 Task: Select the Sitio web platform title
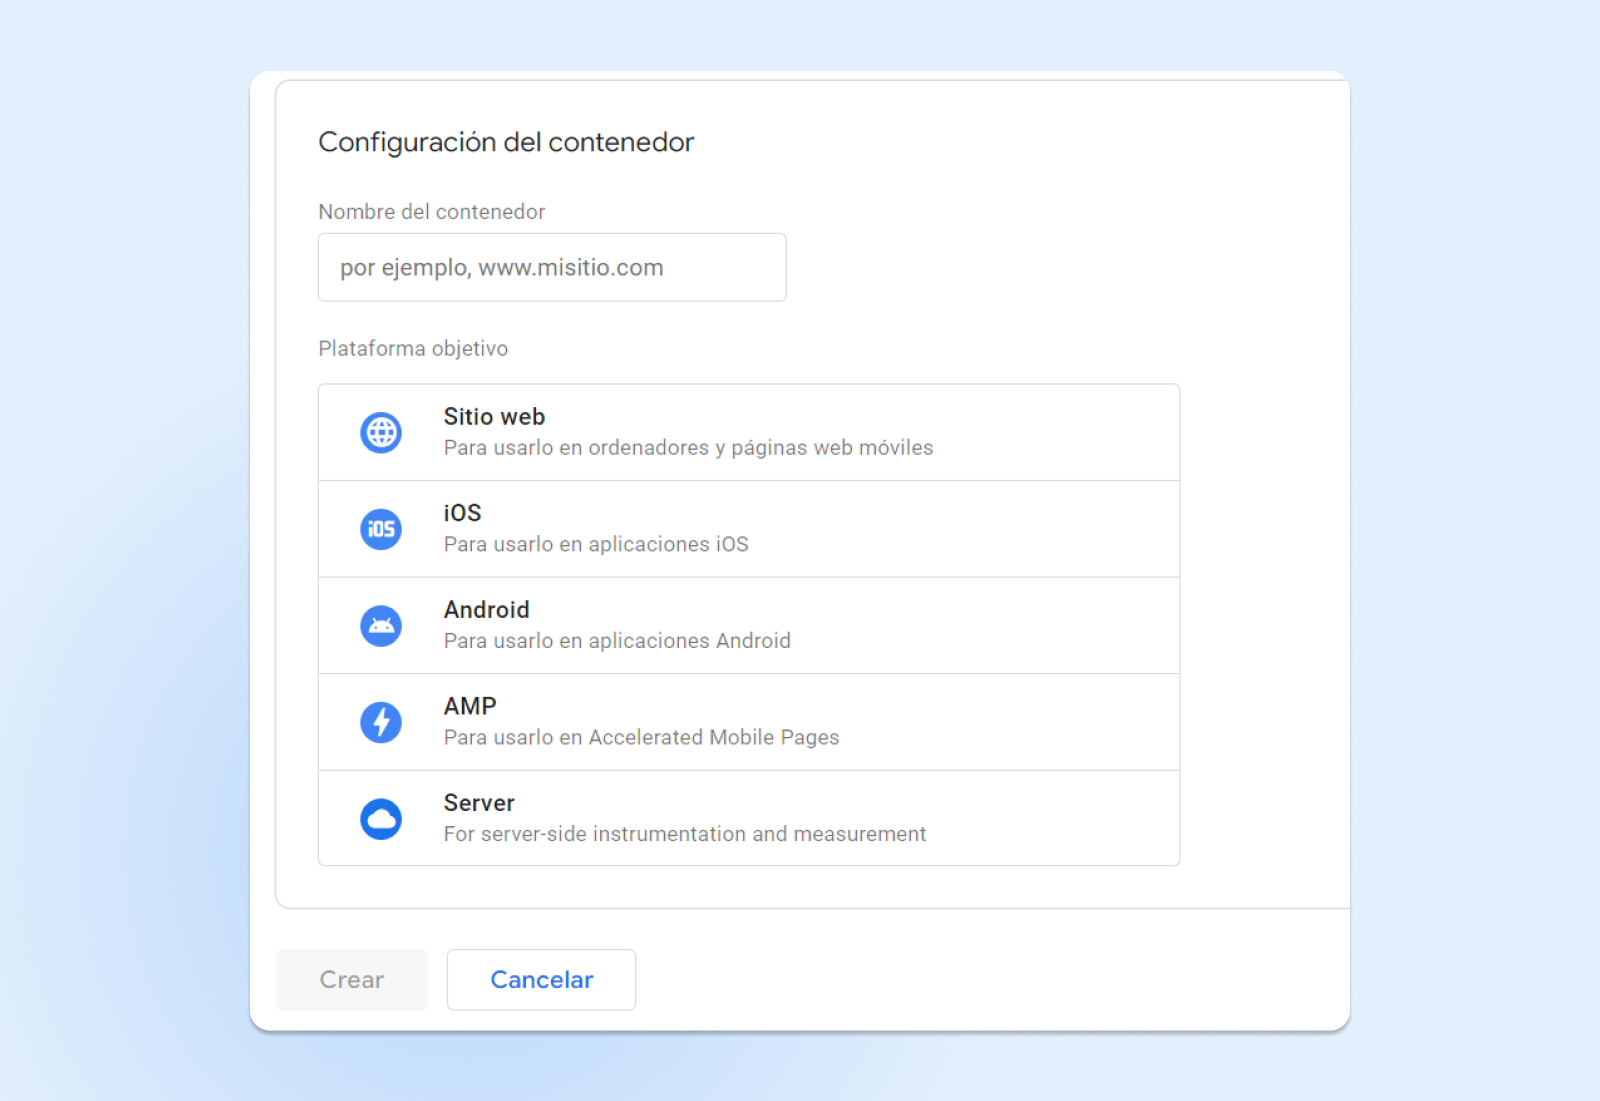[x=494, y=417]
